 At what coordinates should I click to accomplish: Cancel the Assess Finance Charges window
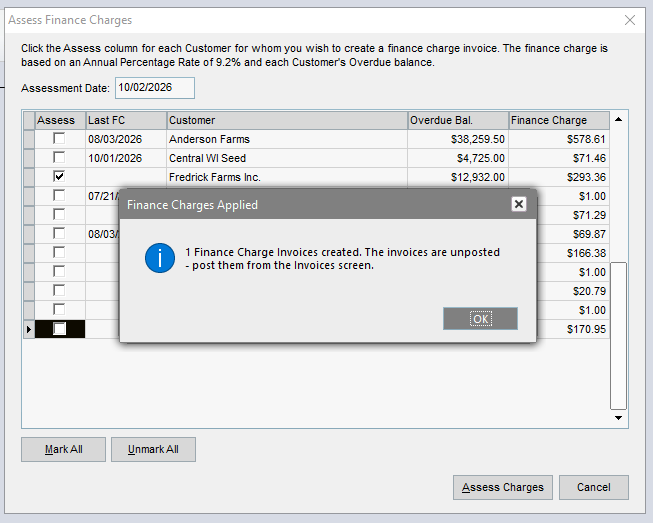click(593, 487)
